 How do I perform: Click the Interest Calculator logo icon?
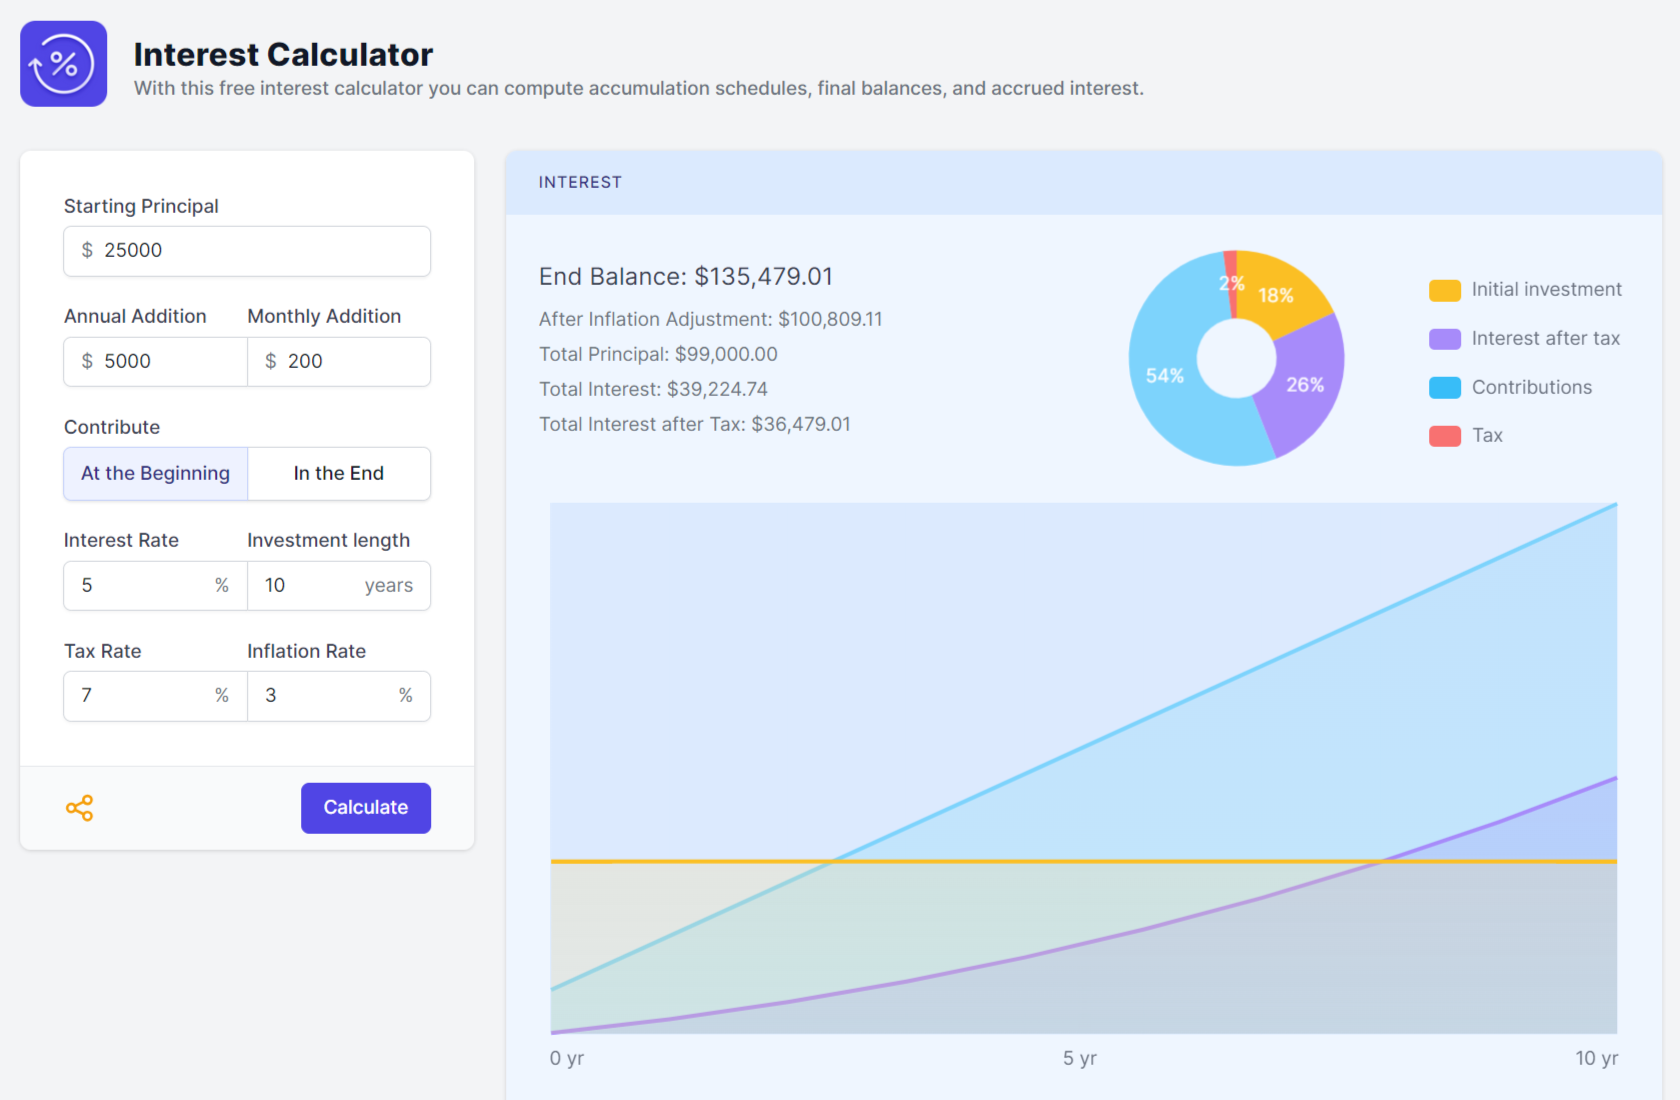[x=63, y=64]
